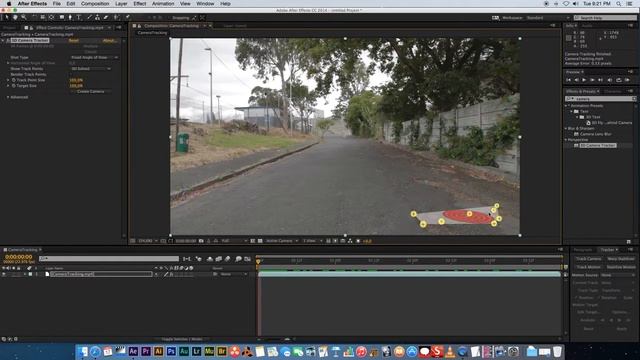Select the Selection arrow tool
The height and width of the screenshot is (360, 640).
point(7,18)
